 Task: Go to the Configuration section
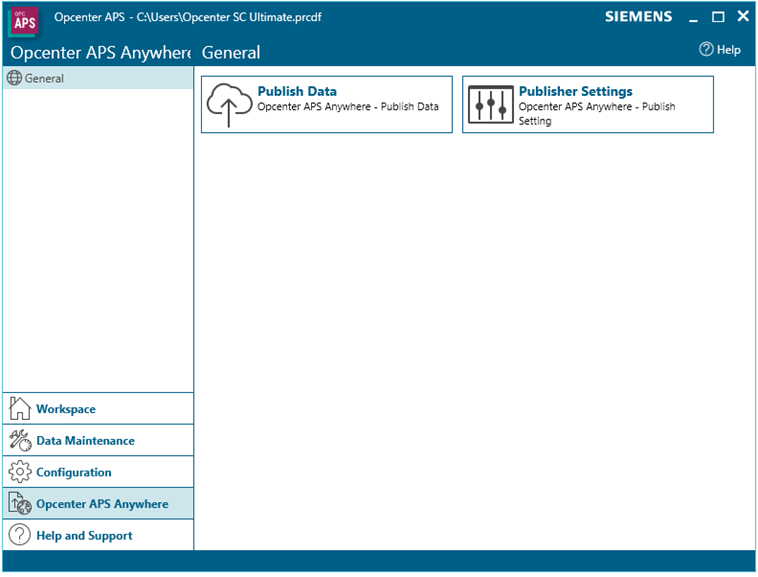click(x=74, y=472)
